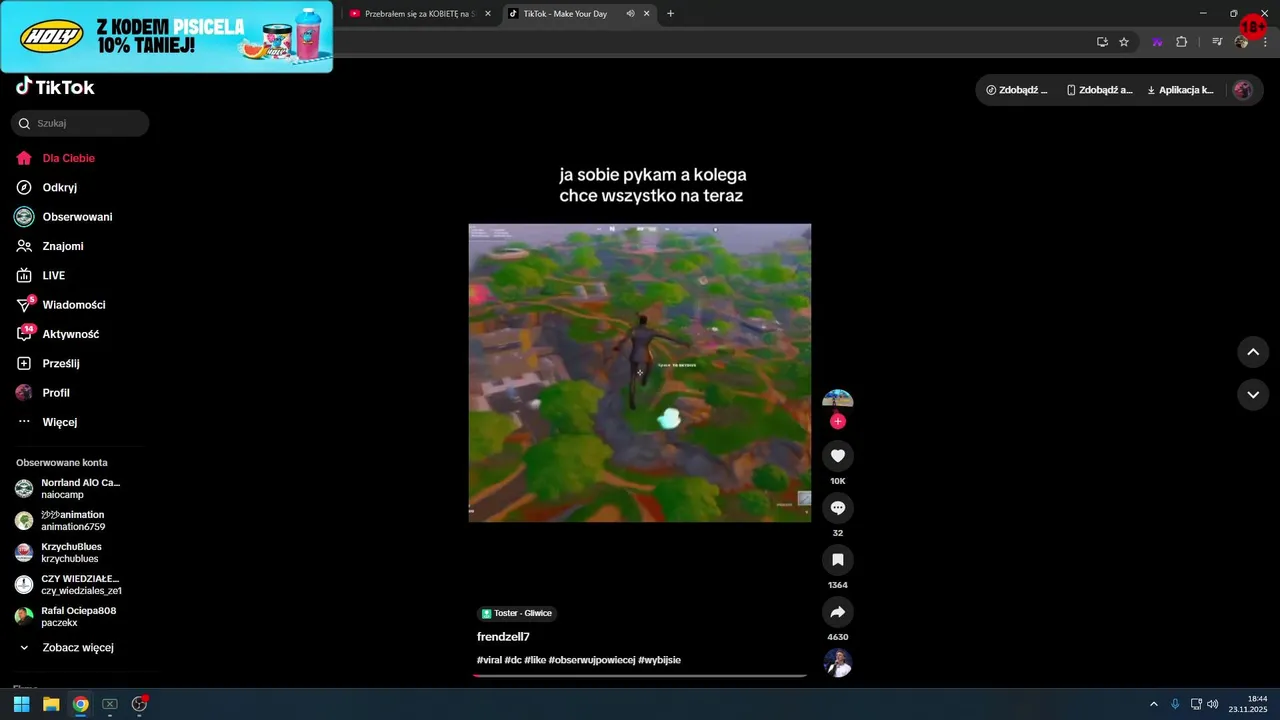This screenshot has width=1280, height=720.
Task: Open the Chrome extensions puzzle icon
Action: (1181, 42)
